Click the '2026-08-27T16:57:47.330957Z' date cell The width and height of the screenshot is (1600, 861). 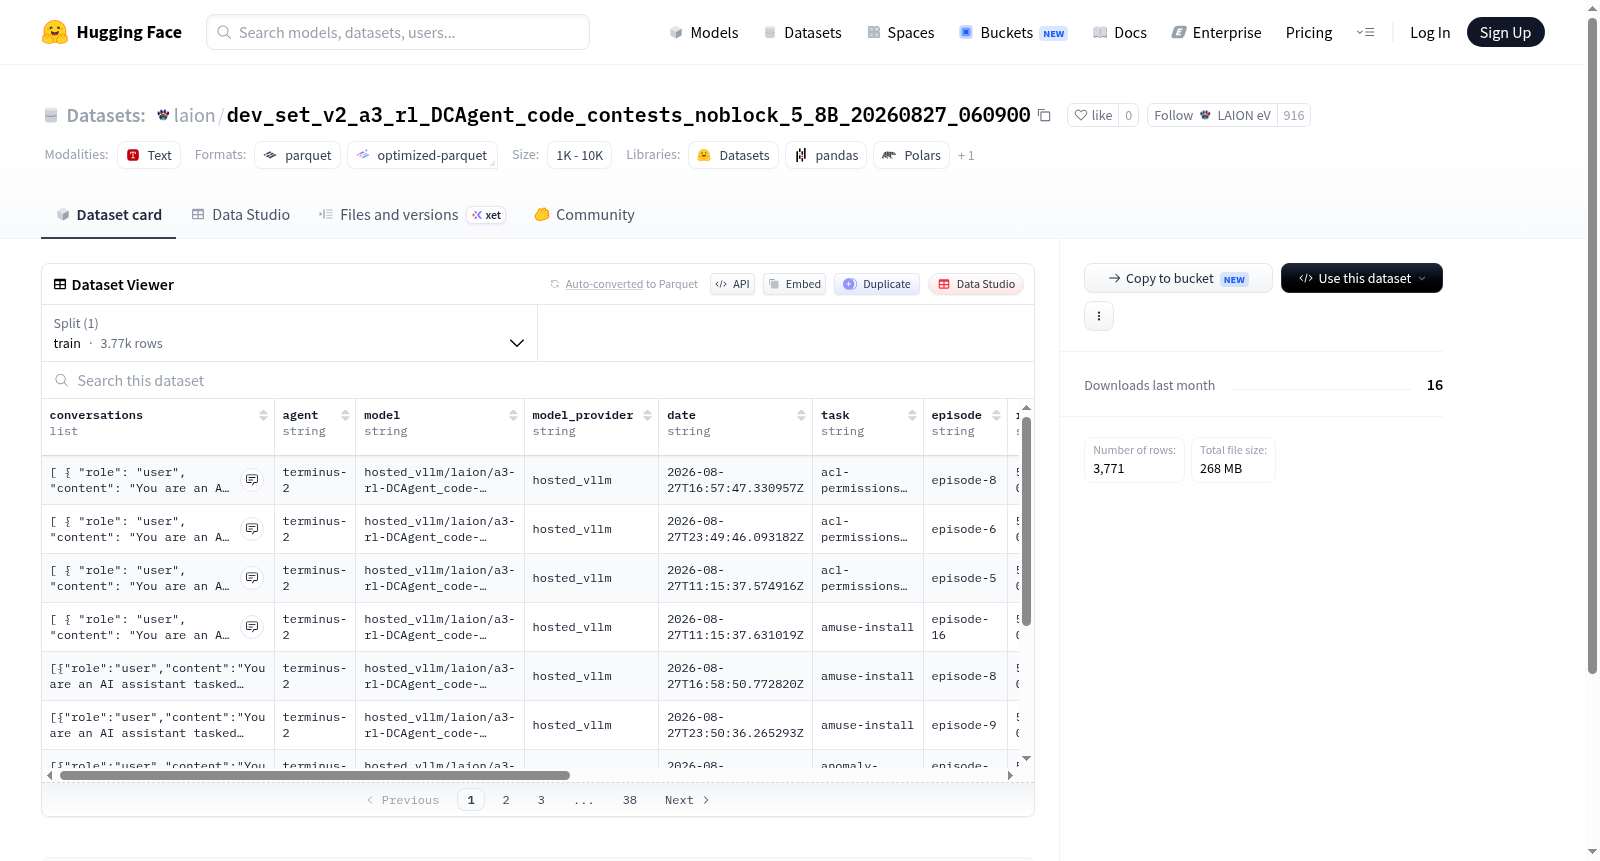coord(735,480)
